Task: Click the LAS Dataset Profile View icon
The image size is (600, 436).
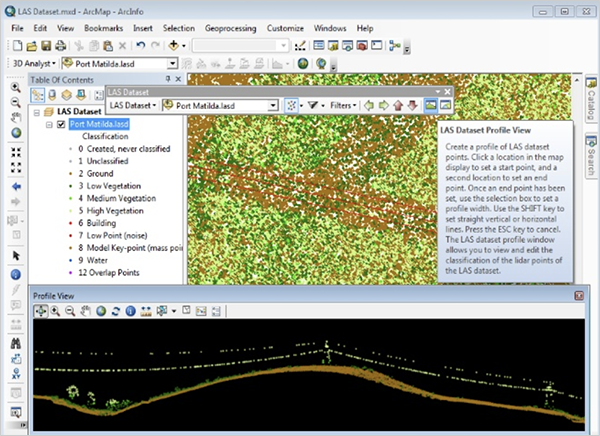Action: tap(431, 105)
